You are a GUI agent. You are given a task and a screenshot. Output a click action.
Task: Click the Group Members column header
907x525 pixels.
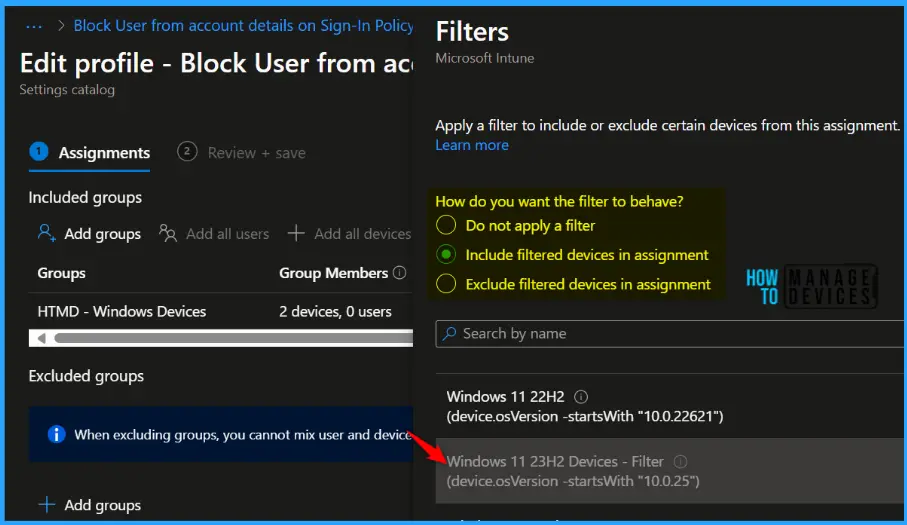tap(333, 273)
